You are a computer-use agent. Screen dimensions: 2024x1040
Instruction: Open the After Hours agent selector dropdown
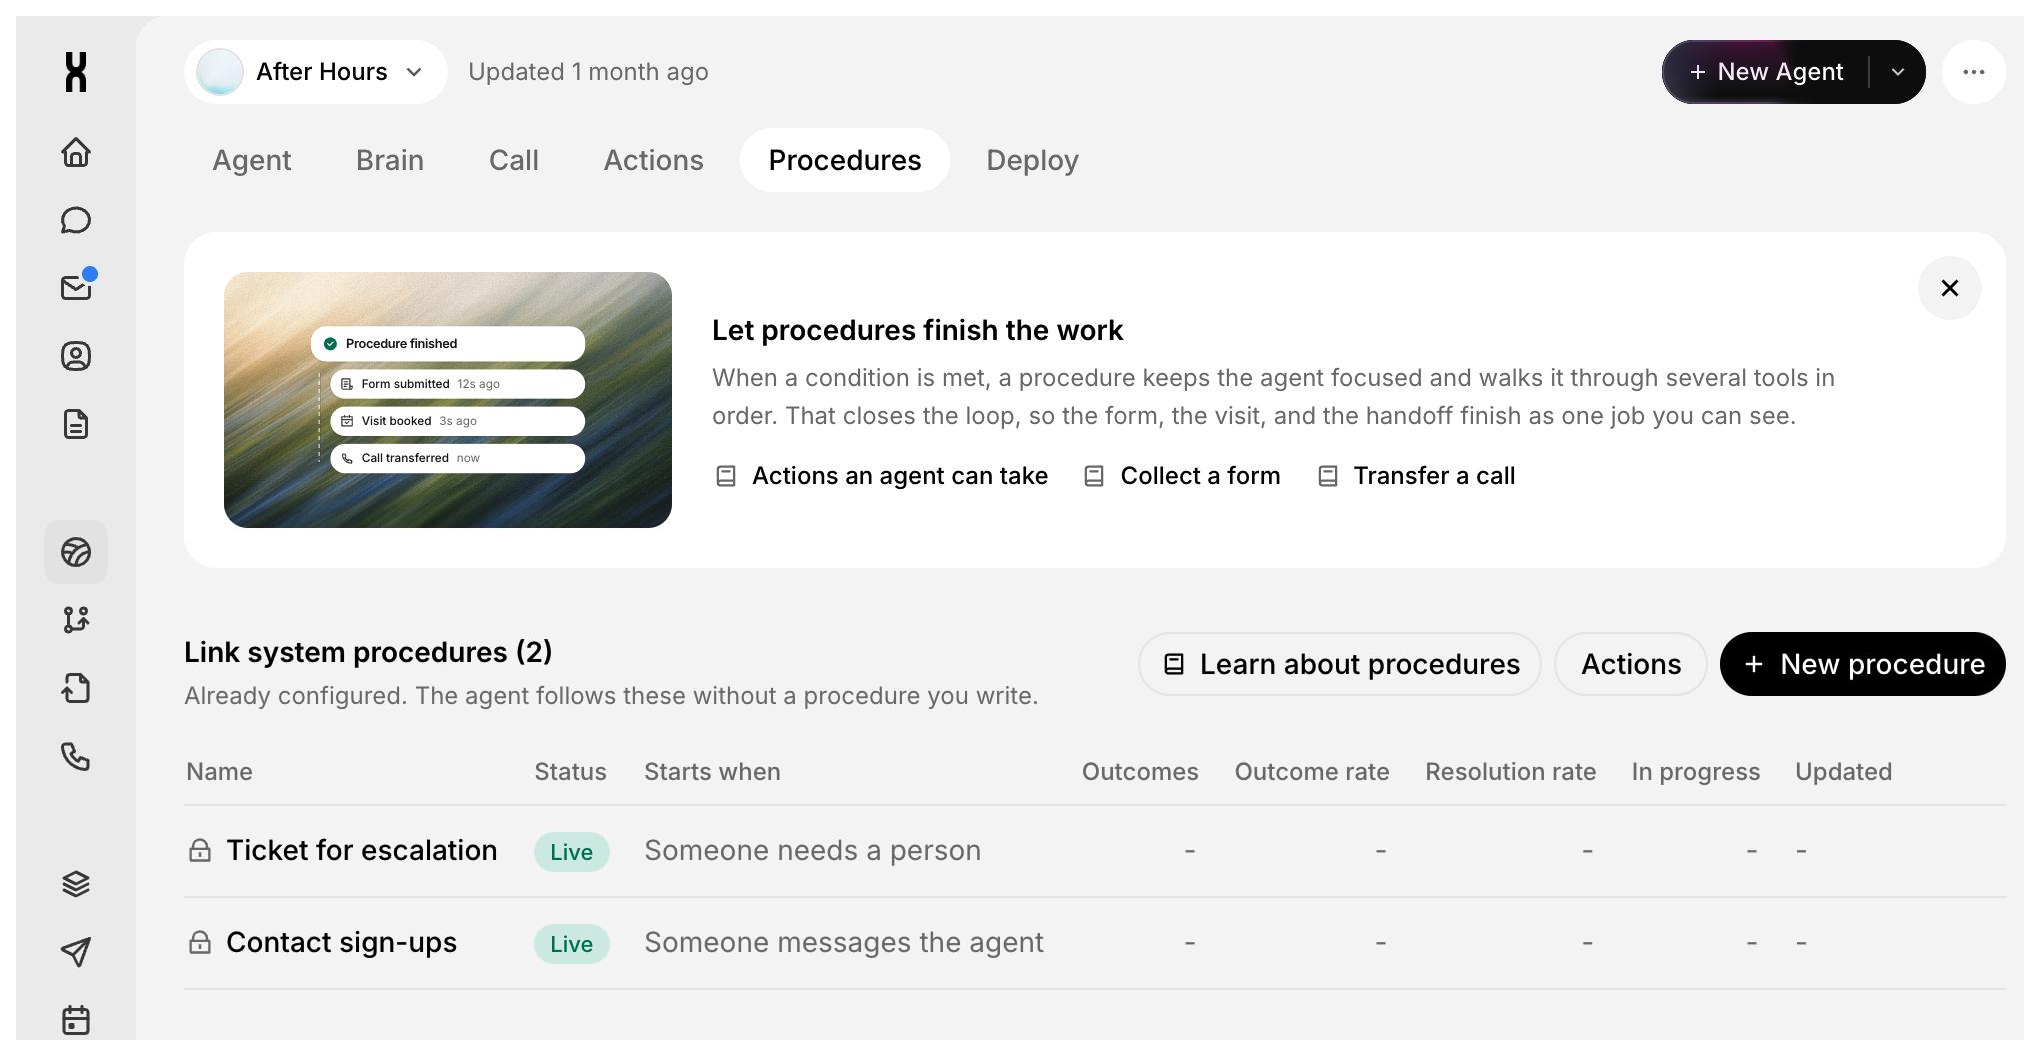coord(316,72)
